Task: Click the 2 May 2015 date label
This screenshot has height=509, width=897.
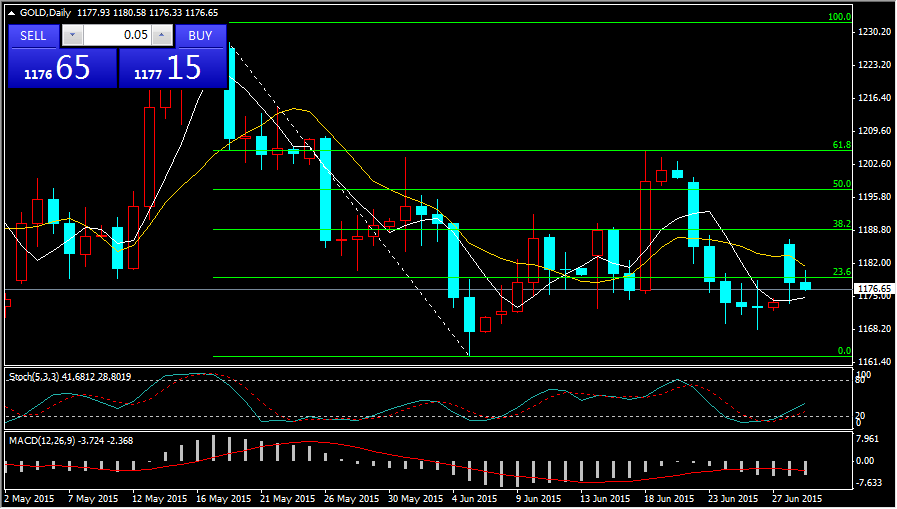Action: tap(29, 499)
